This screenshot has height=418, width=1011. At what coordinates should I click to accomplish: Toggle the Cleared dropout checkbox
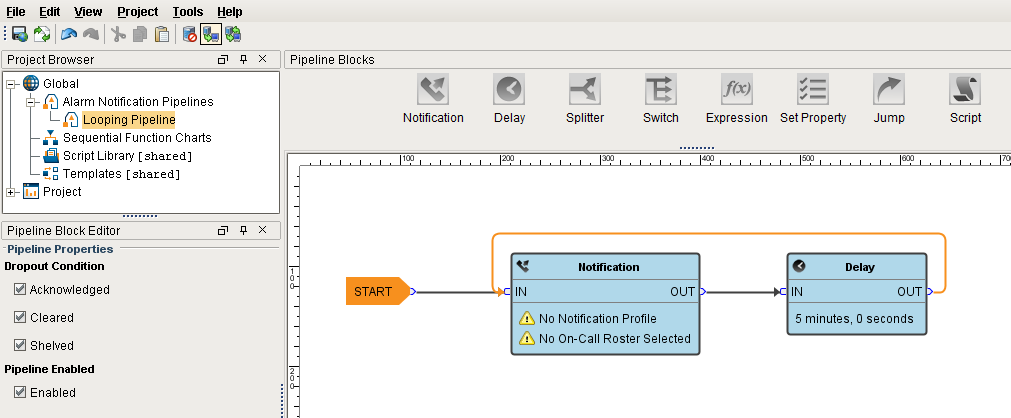[19, 317]
